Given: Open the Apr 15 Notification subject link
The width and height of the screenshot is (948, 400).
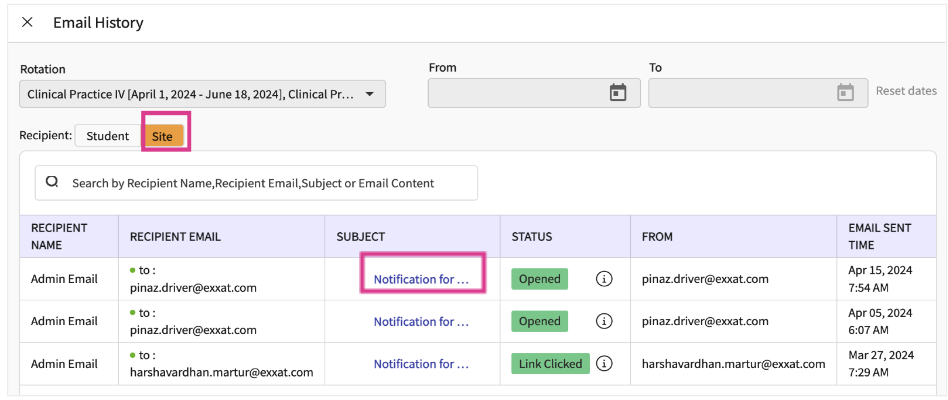Looking at the screenshot, I should point(421,279).
